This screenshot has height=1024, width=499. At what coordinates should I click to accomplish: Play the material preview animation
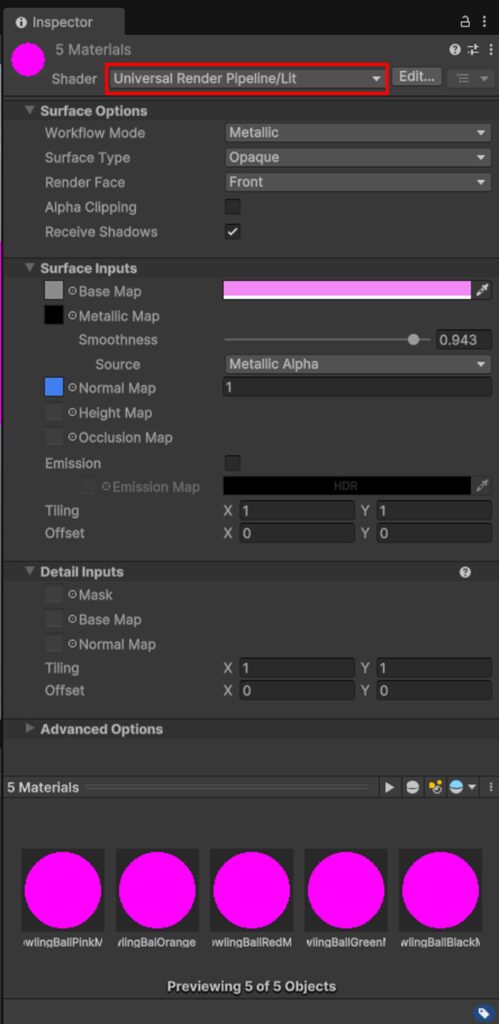(x=390, y=788)
